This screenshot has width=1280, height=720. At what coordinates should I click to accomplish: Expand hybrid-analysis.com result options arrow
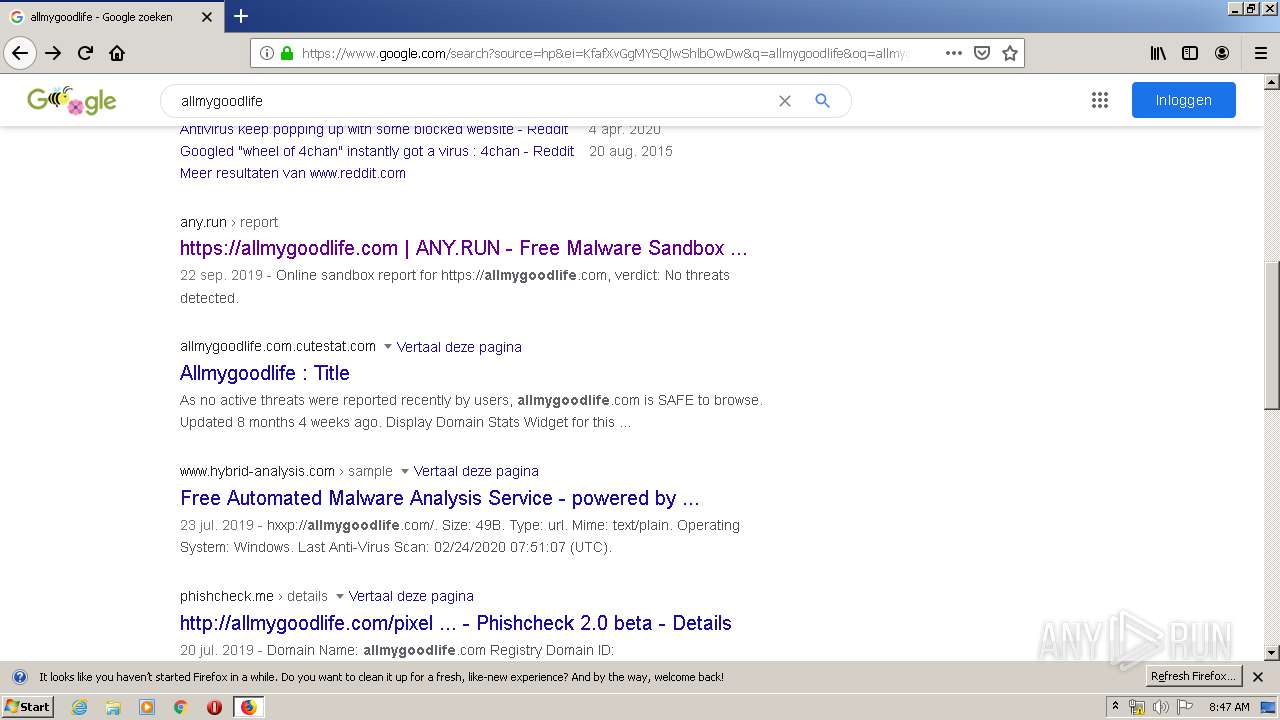404,471
